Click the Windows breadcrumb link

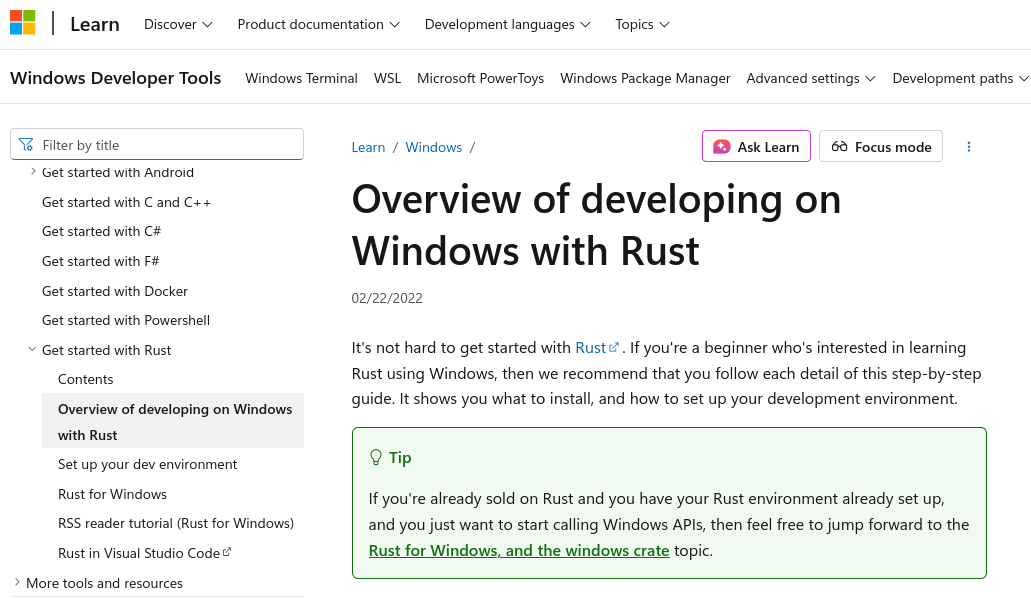[433, 147]
